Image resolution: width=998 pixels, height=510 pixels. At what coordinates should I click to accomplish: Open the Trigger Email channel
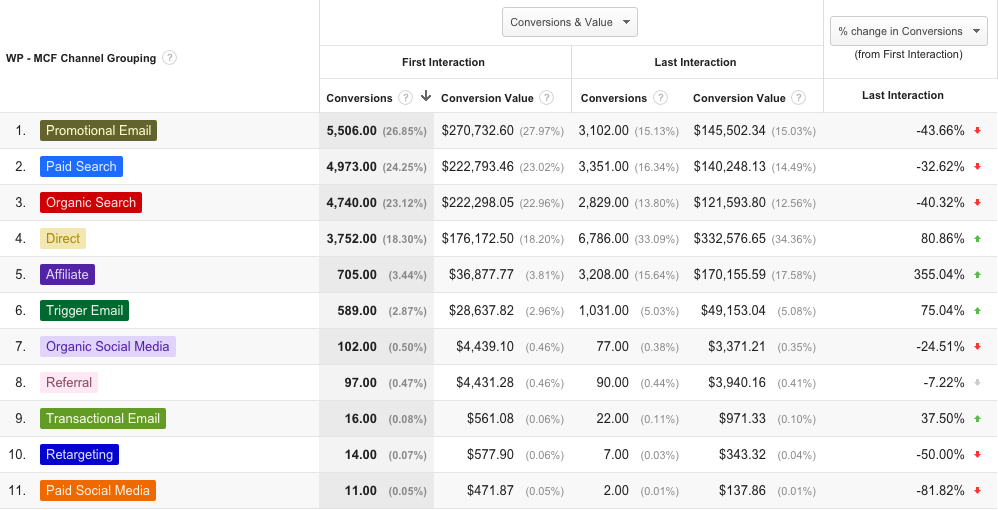[x=84, y=310]
